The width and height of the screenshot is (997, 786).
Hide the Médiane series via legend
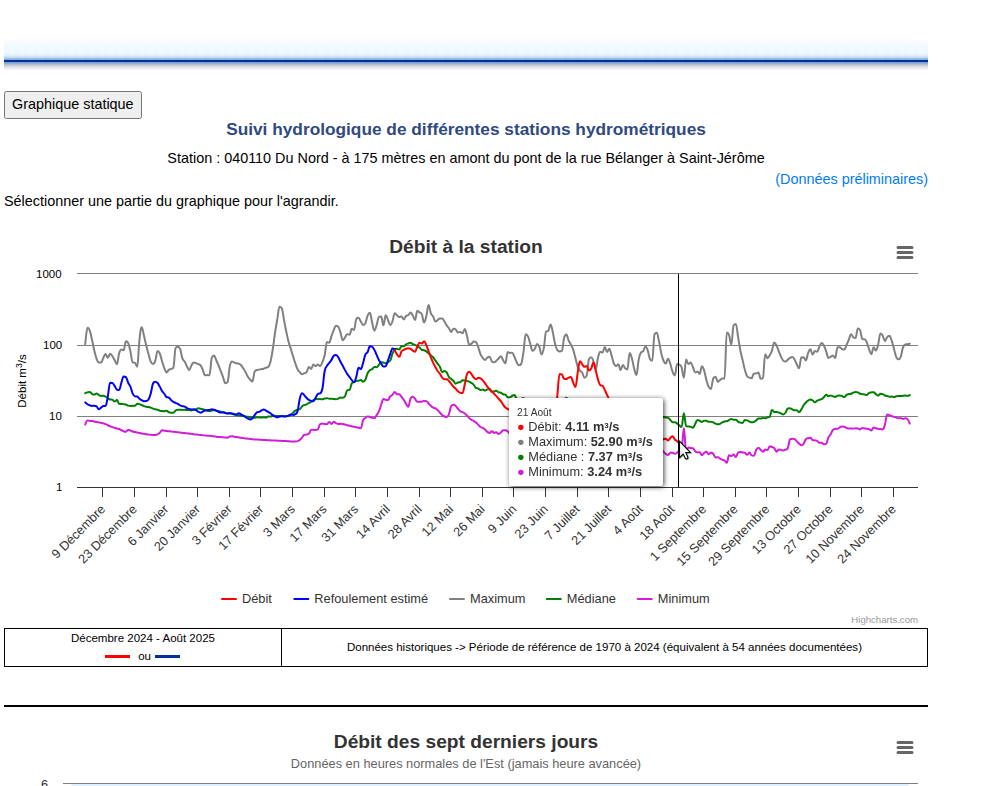click(x=581, y=599)
